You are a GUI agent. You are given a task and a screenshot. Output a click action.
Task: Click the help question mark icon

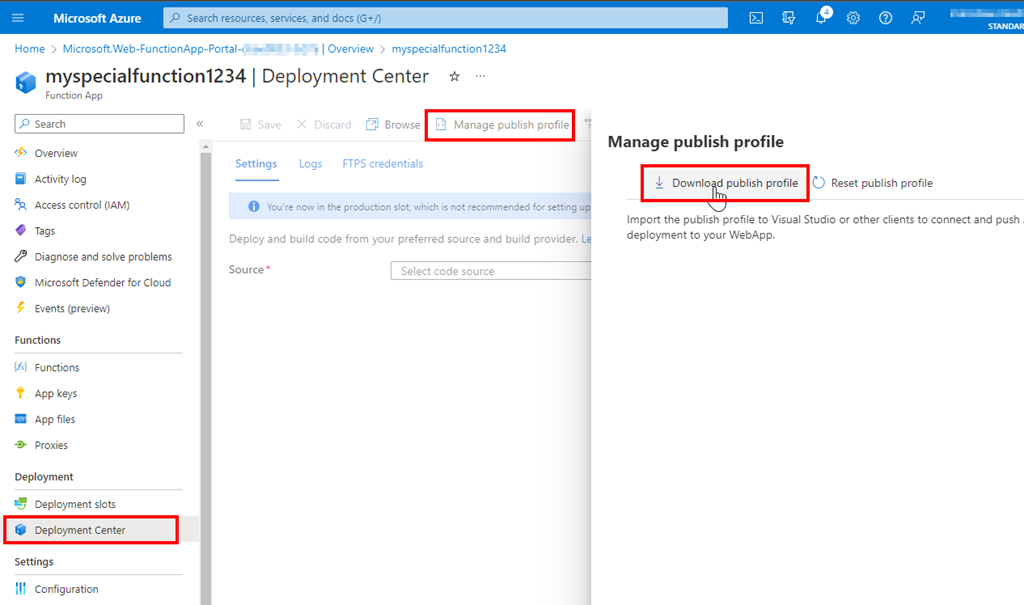pos(885,18)
